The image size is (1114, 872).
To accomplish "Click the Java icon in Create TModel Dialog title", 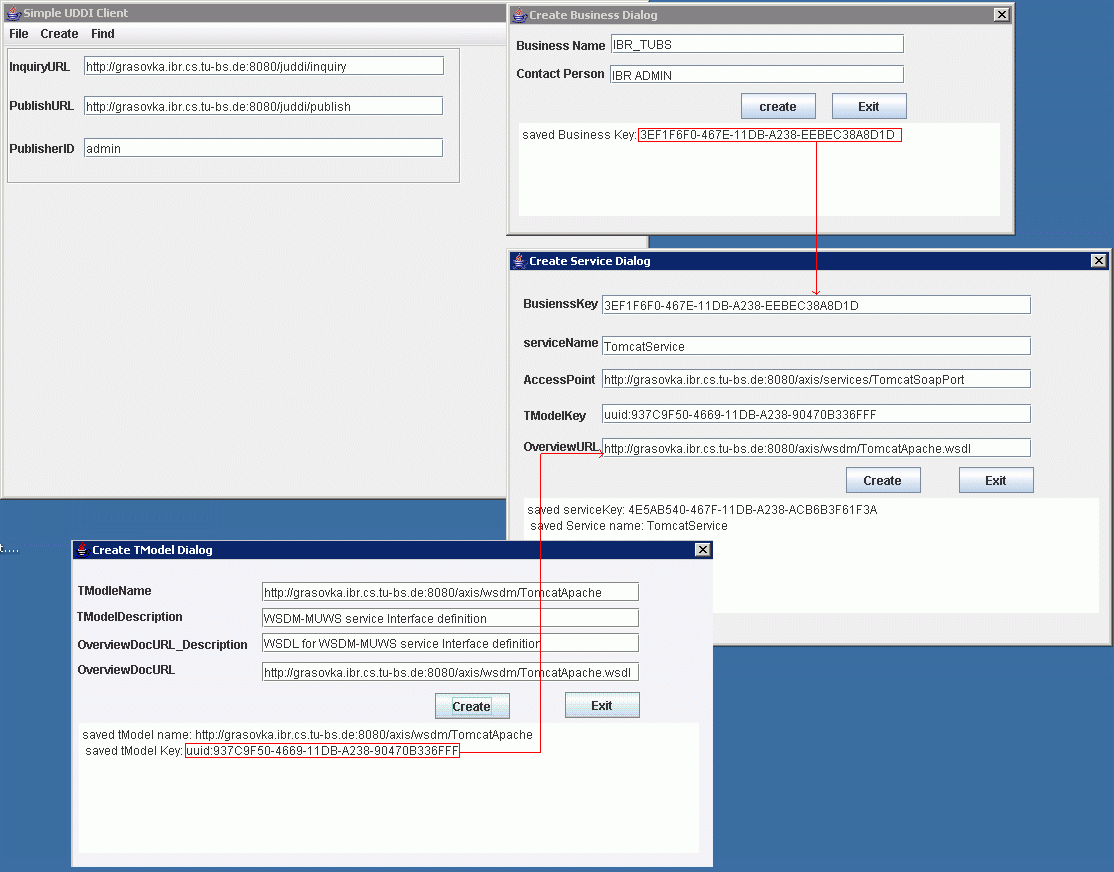I will click(x=81, y=550).
